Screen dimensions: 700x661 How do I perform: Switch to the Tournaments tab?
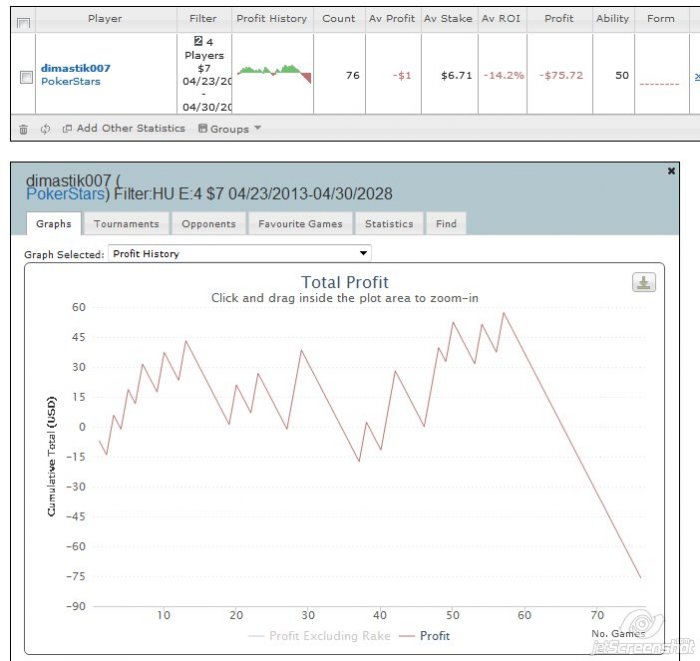click(126, 224)
